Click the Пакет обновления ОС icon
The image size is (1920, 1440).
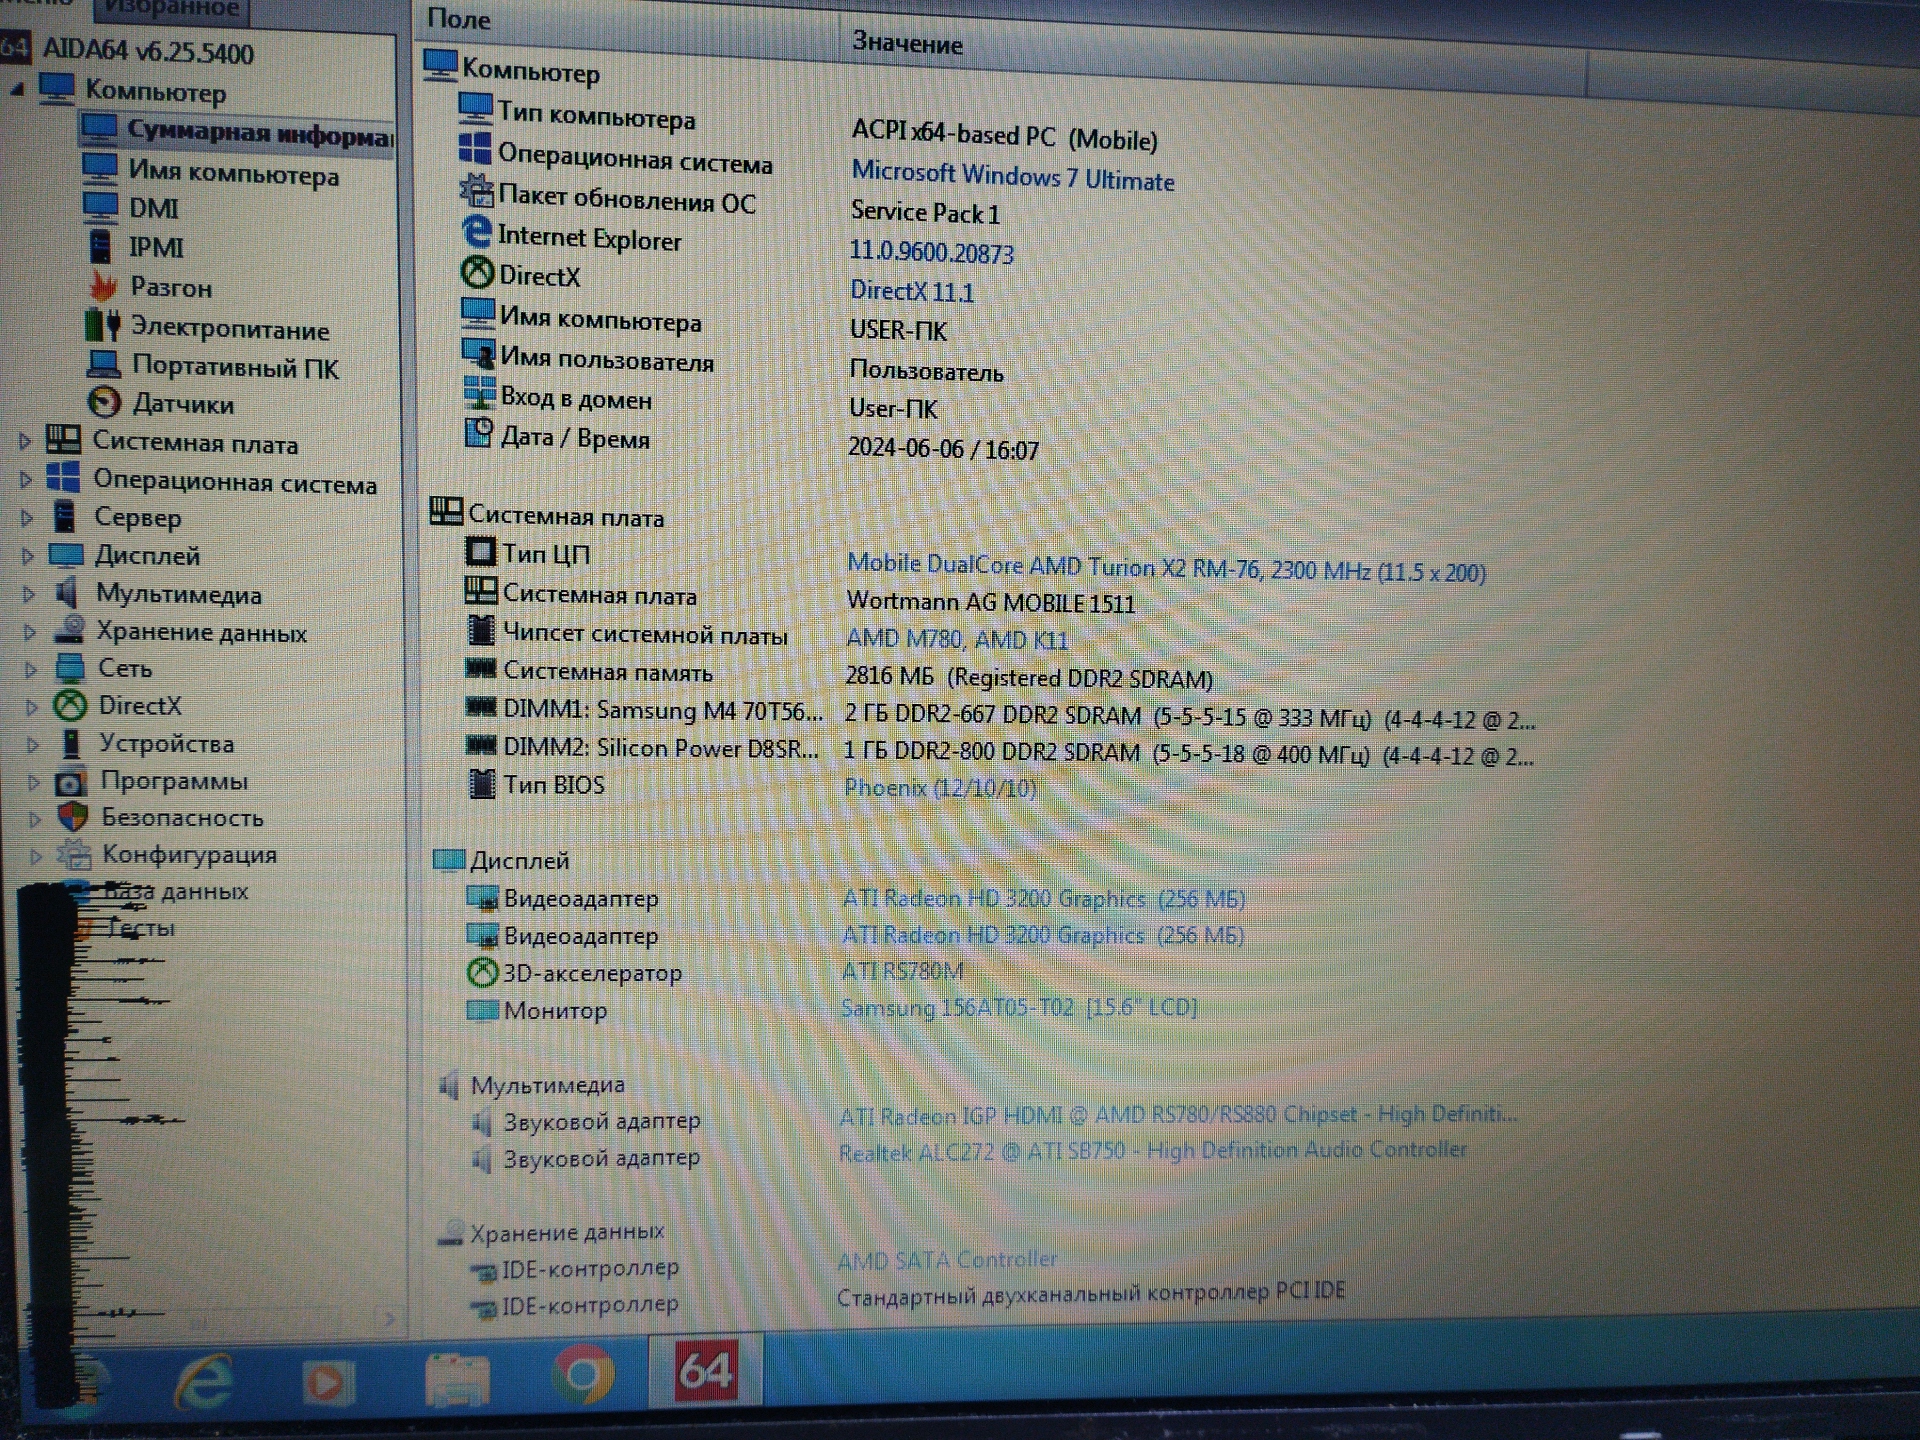point(476,191)
